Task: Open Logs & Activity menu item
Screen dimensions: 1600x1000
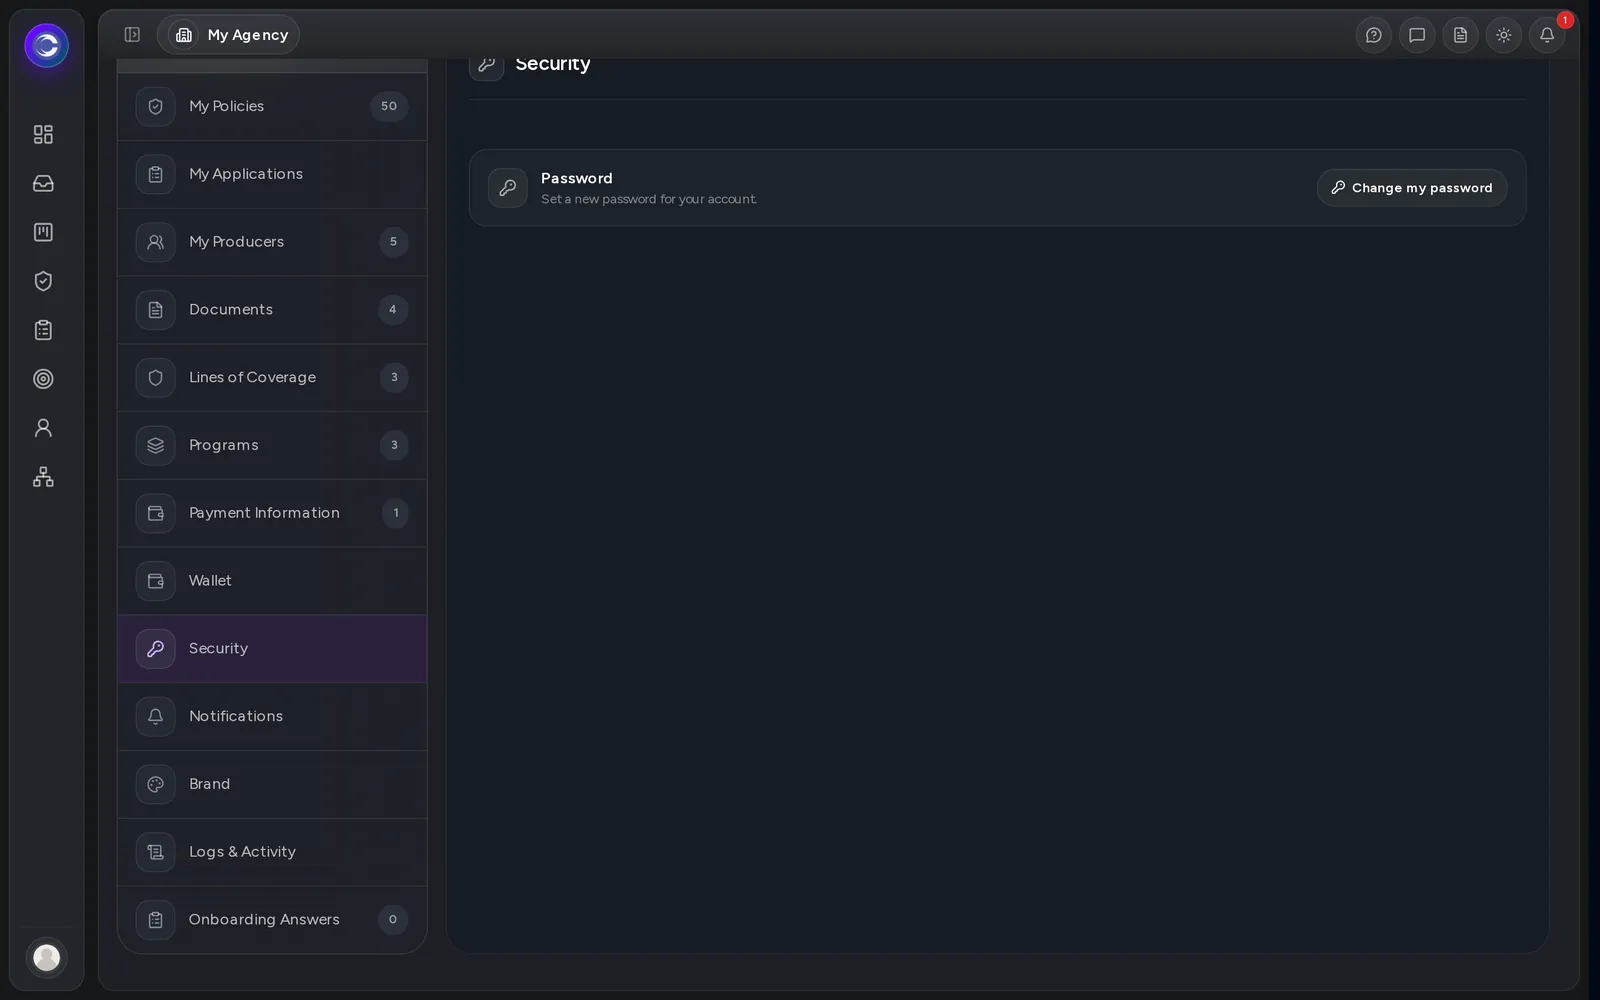Action: (272, 852)
